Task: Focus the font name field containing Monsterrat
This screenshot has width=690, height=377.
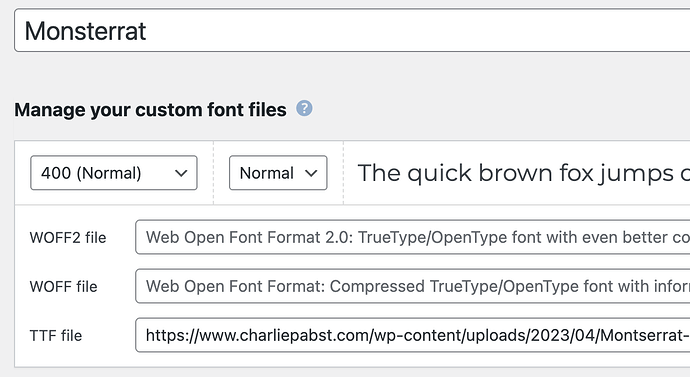Action: tap(352, 30)
